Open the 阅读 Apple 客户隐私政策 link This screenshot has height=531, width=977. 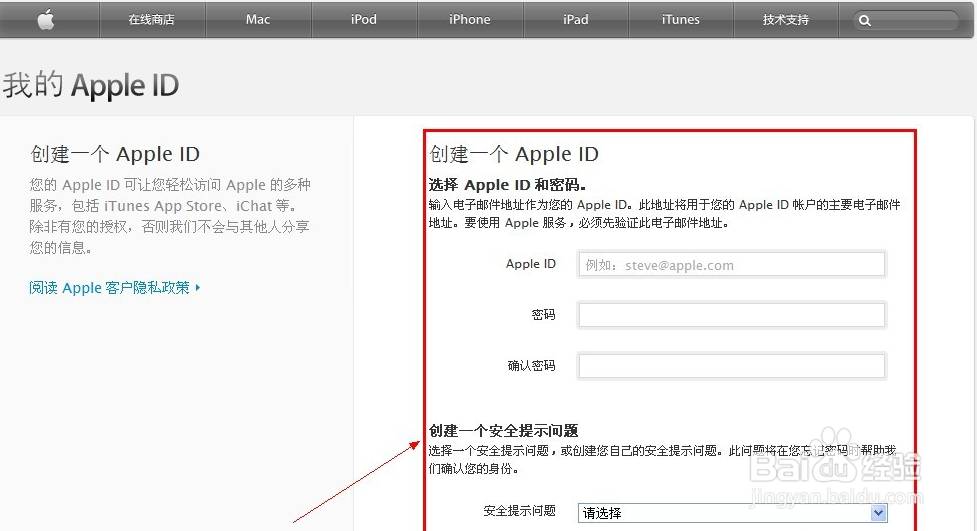tap(109, 287)
